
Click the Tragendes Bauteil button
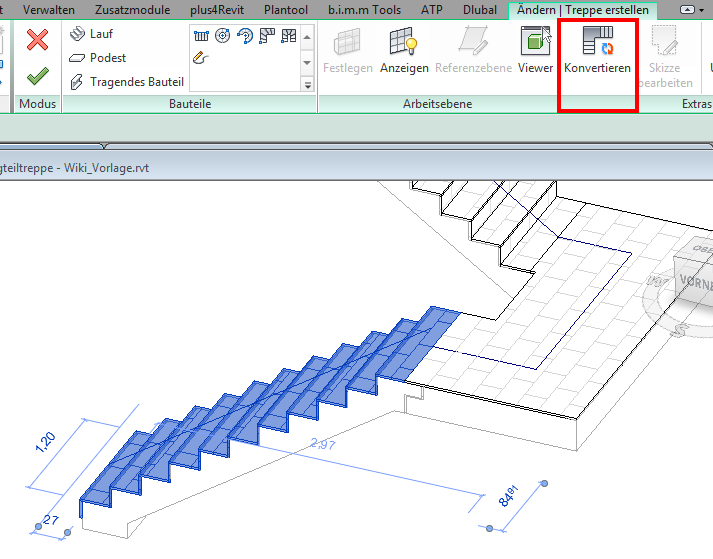pos(126,82)
